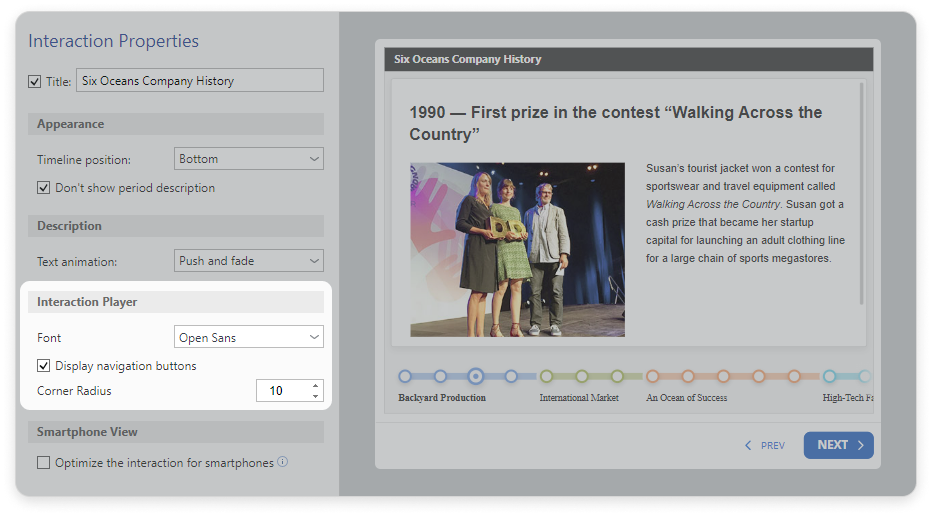Select the first blue timeline marker
The height and width of the screenshot is (516, 932).
pyautogui.click(x=405, y=377)
